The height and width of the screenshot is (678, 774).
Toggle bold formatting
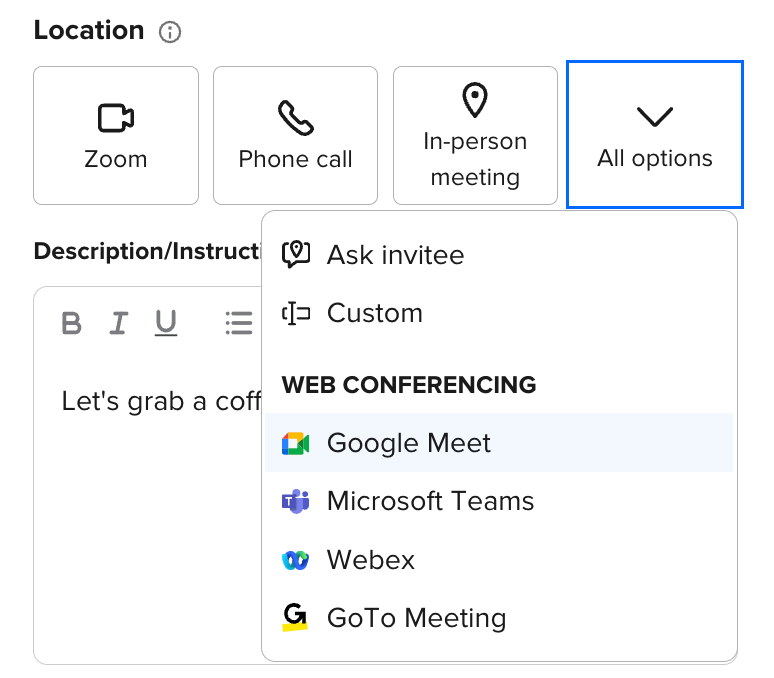[71, 322]
